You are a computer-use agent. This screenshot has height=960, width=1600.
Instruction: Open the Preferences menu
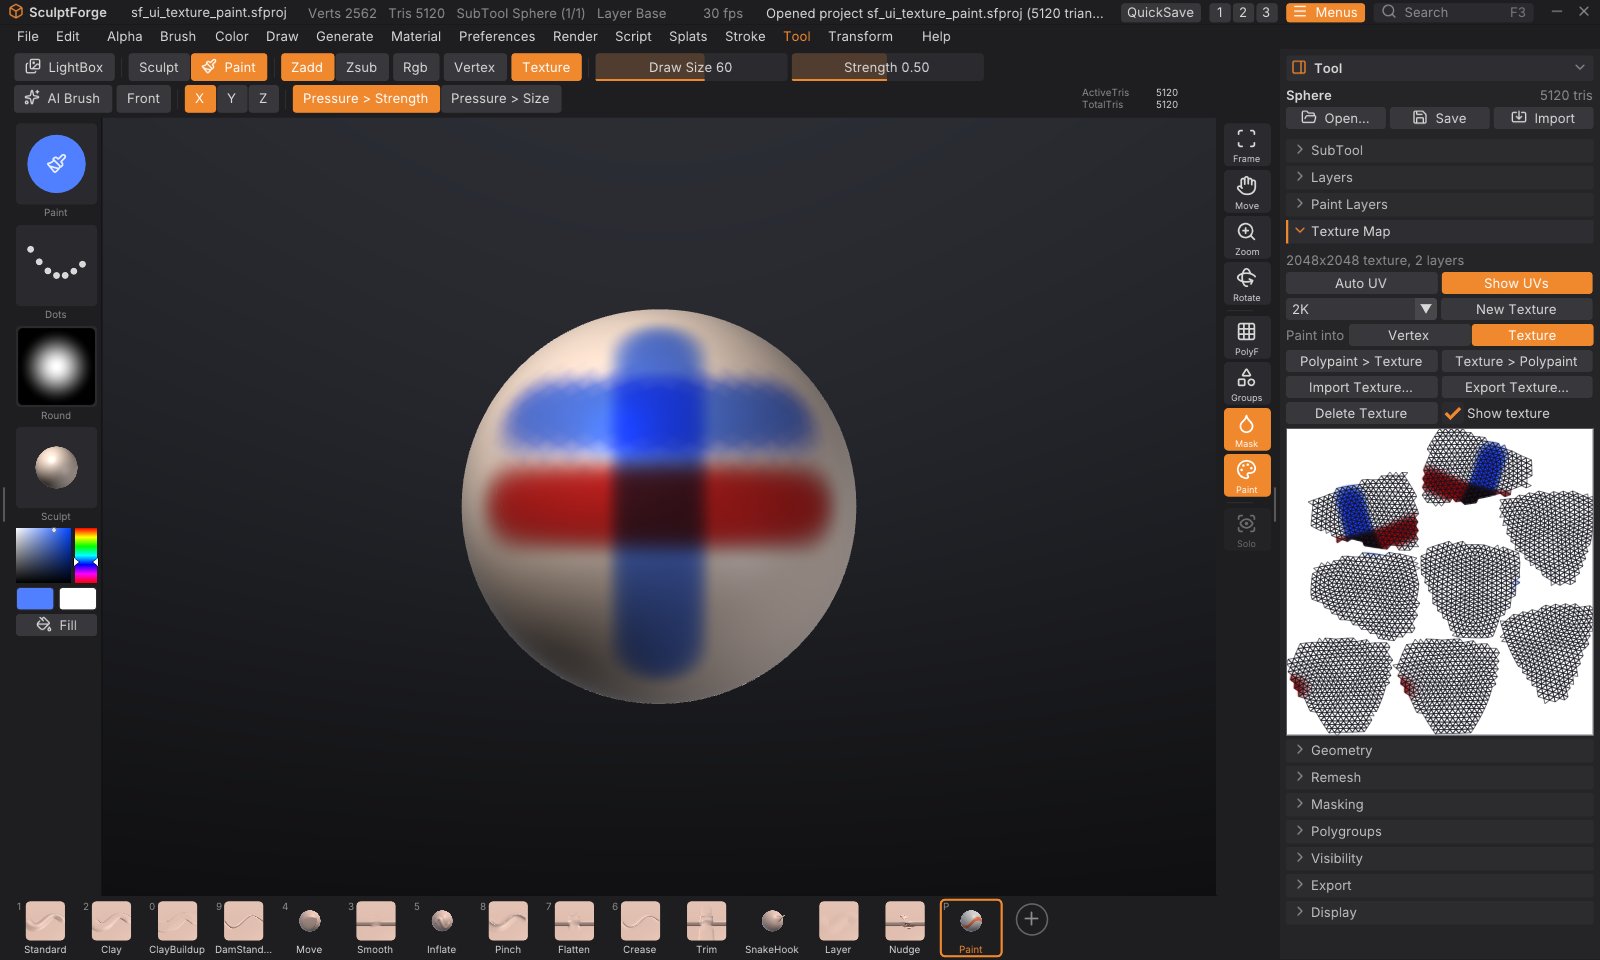tap(497, 36)
